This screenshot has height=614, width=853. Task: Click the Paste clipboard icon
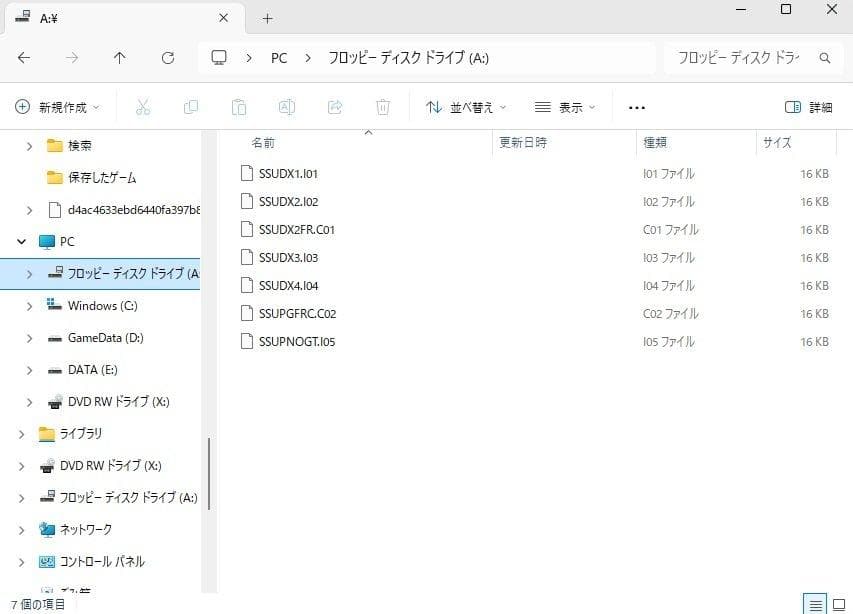click(x=238, y=107)
